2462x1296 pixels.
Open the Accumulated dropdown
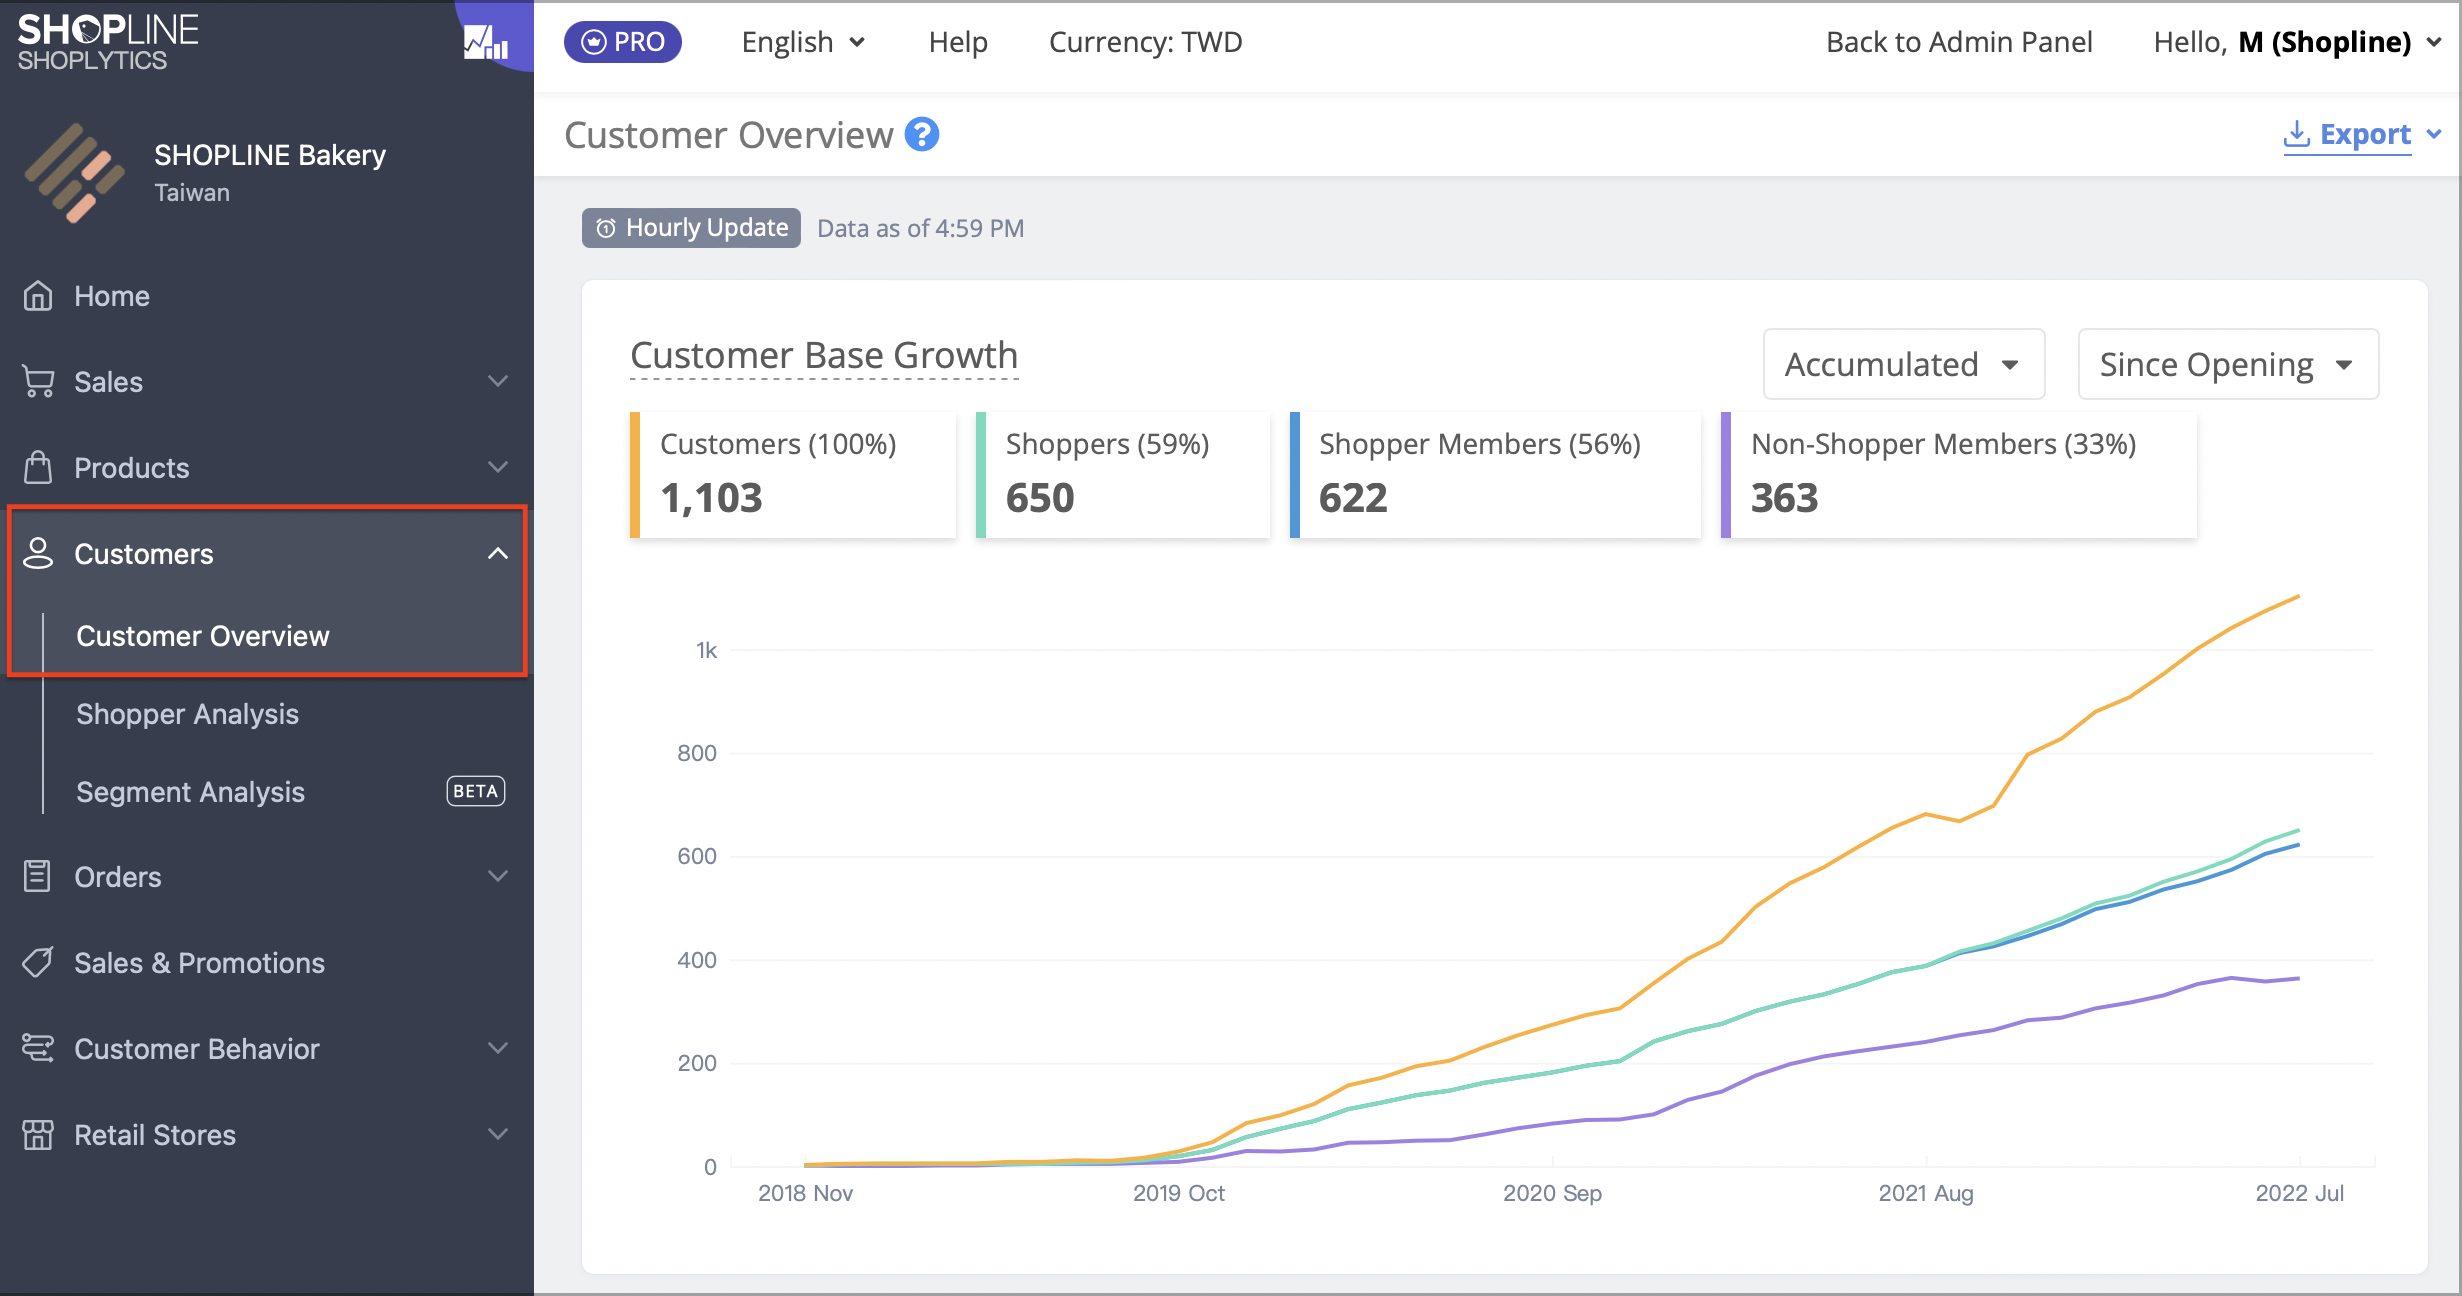click(x=1903, y=364)
